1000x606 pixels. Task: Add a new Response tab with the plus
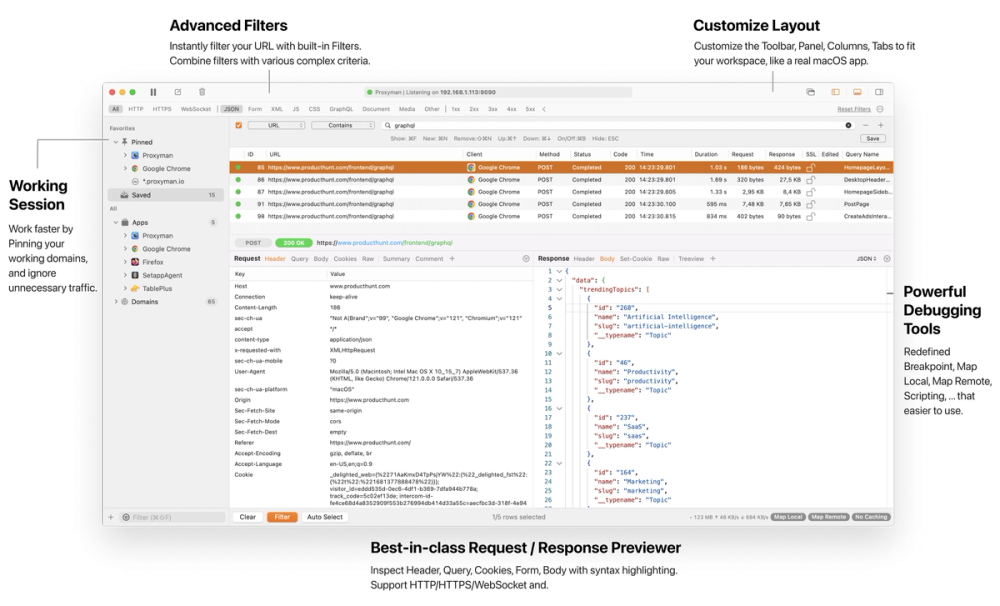(713, 258)
